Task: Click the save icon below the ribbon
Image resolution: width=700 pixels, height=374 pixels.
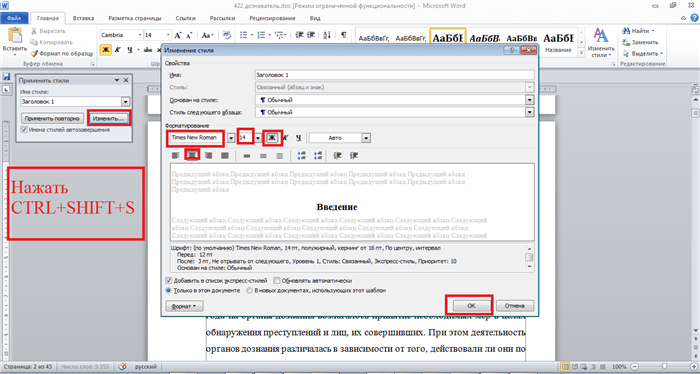Action: pyautogui.click(x=6, y=77)
